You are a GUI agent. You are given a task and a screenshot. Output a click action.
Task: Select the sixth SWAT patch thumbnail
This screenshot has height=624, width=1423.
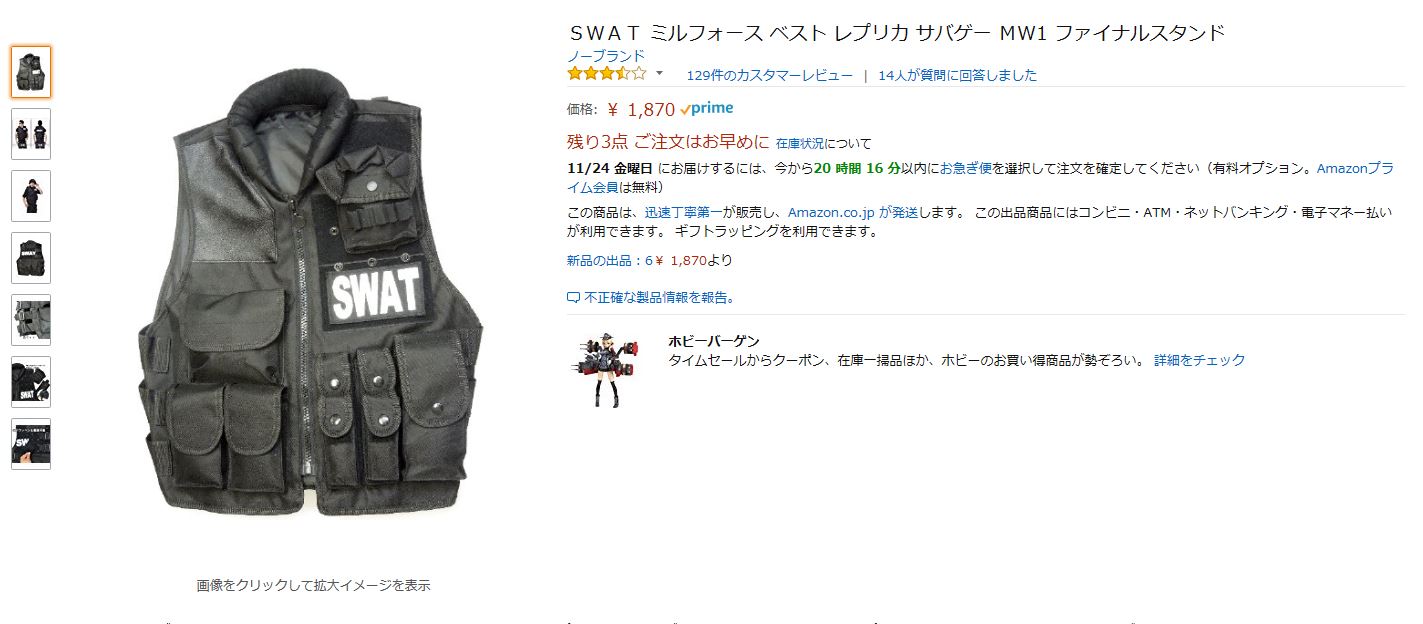tap(31, 382)
